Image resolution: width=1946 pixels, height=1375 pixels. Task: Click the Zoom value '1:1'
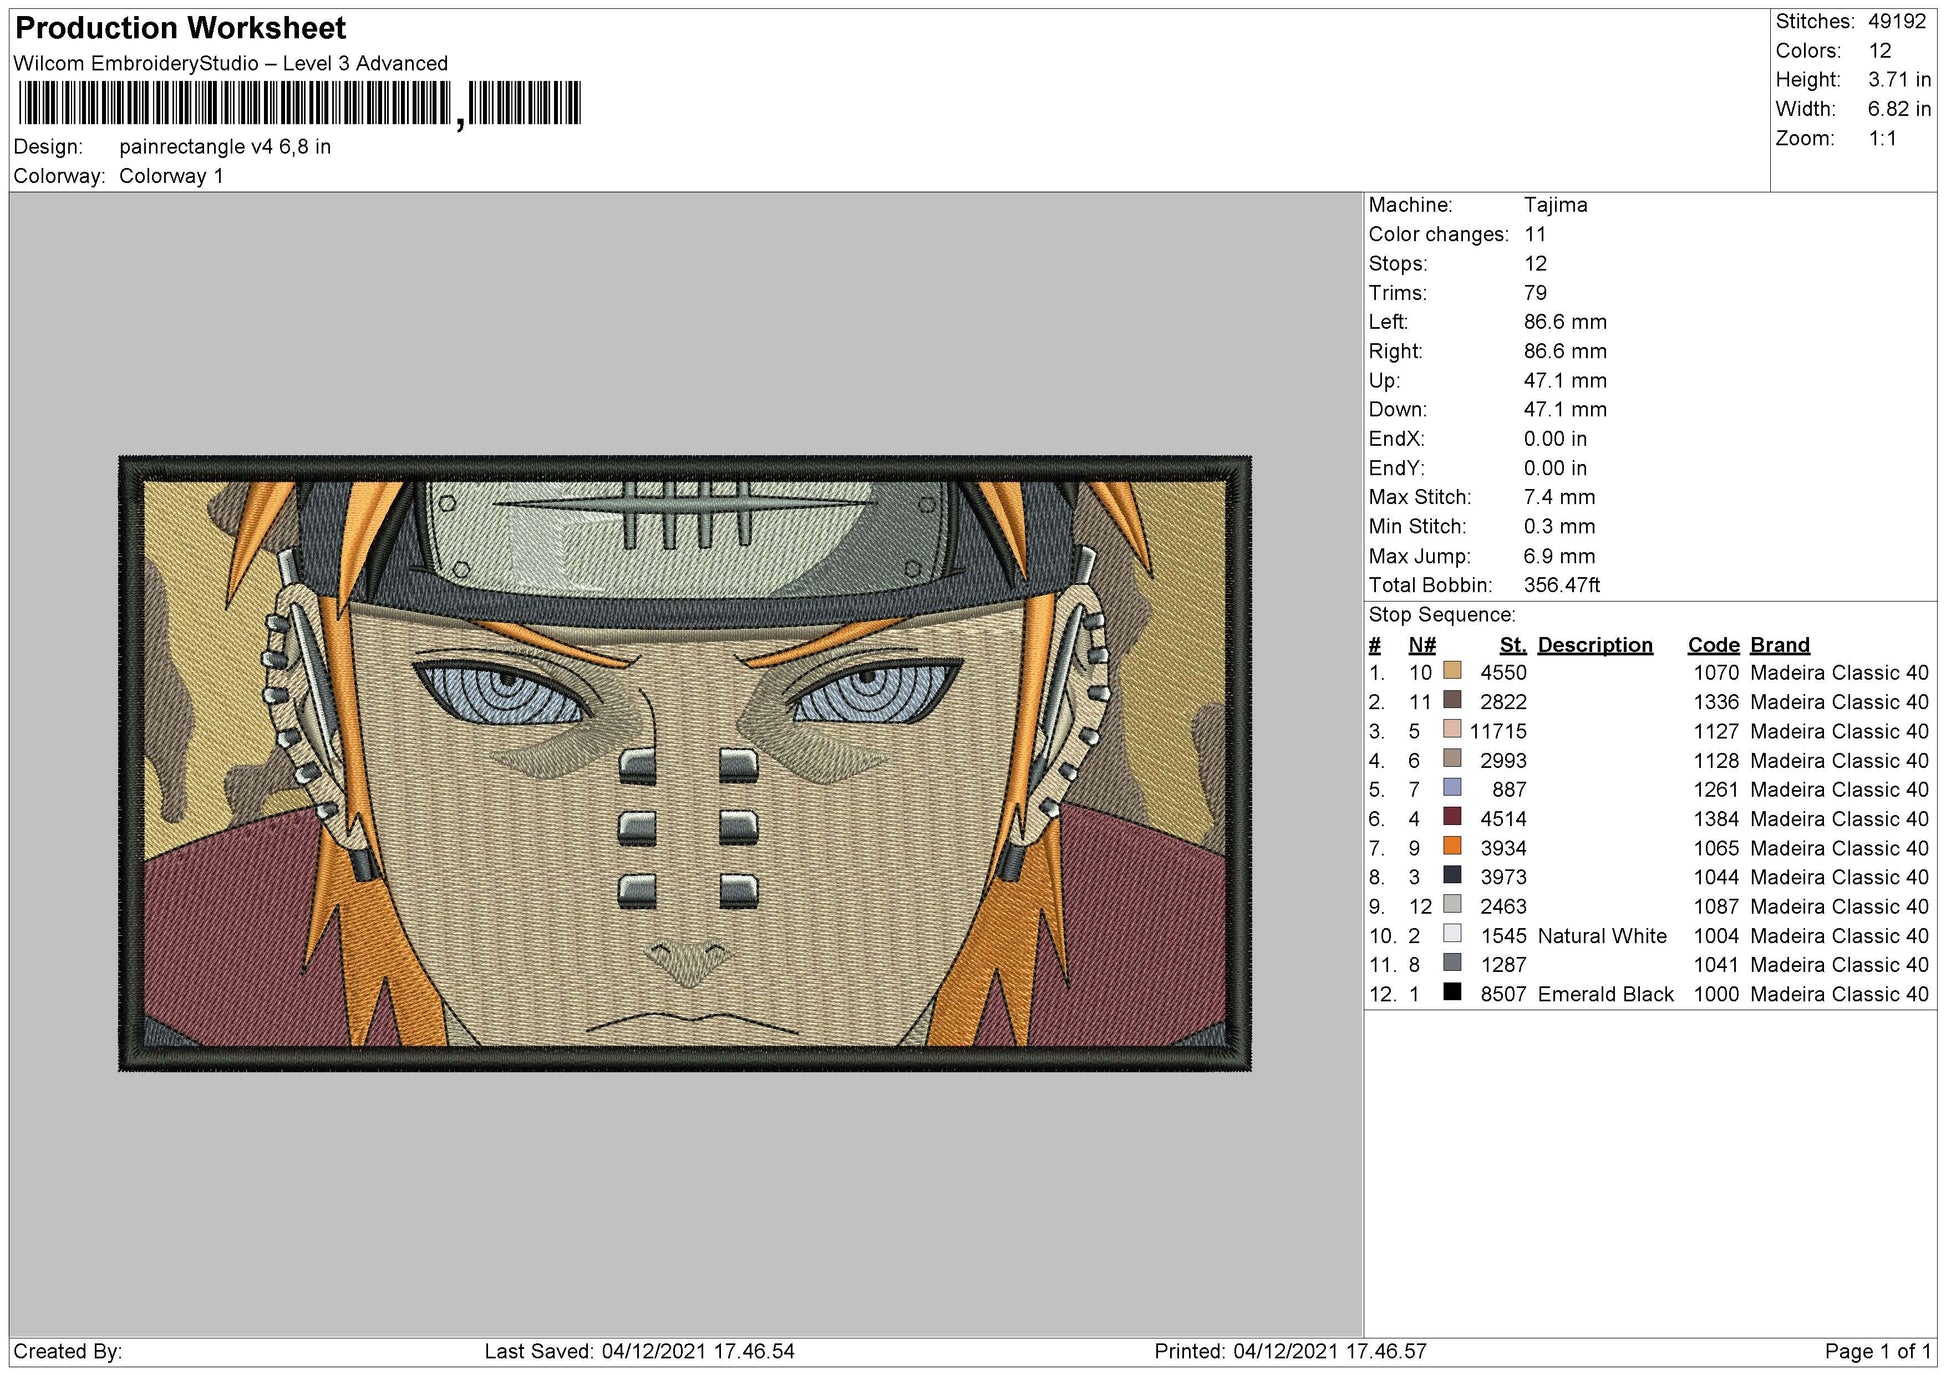coord(1882,139)
